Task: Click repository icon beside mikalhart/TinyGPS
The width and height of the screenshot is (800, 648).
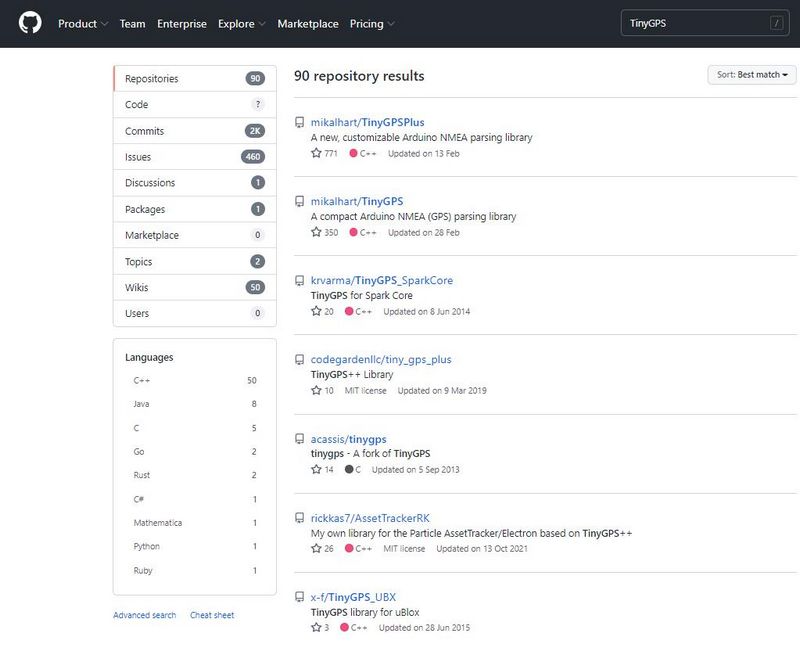Action: pos(299,202)
